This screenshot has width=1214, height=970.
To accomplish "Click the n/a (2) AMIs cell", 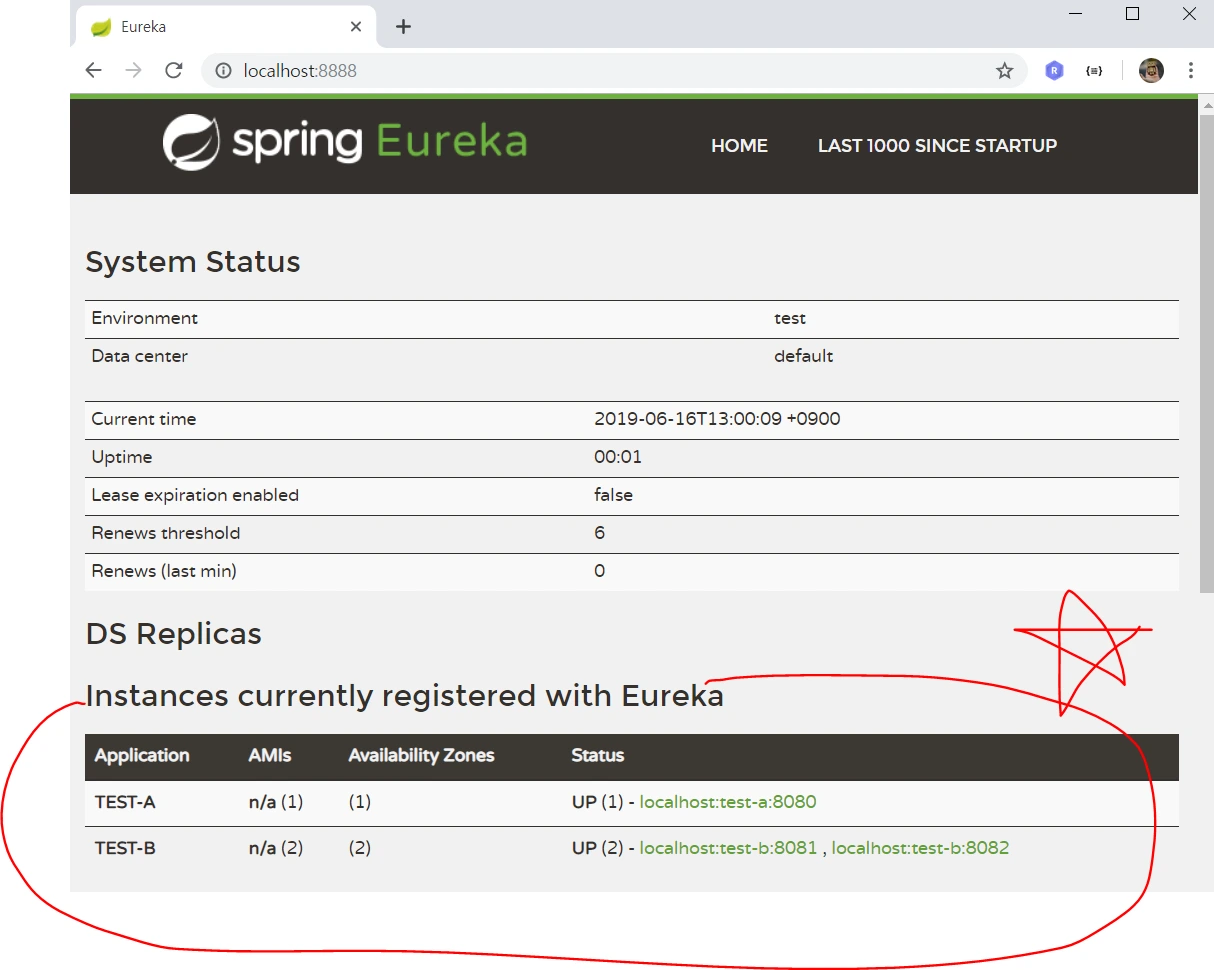I will pos(276,848).
